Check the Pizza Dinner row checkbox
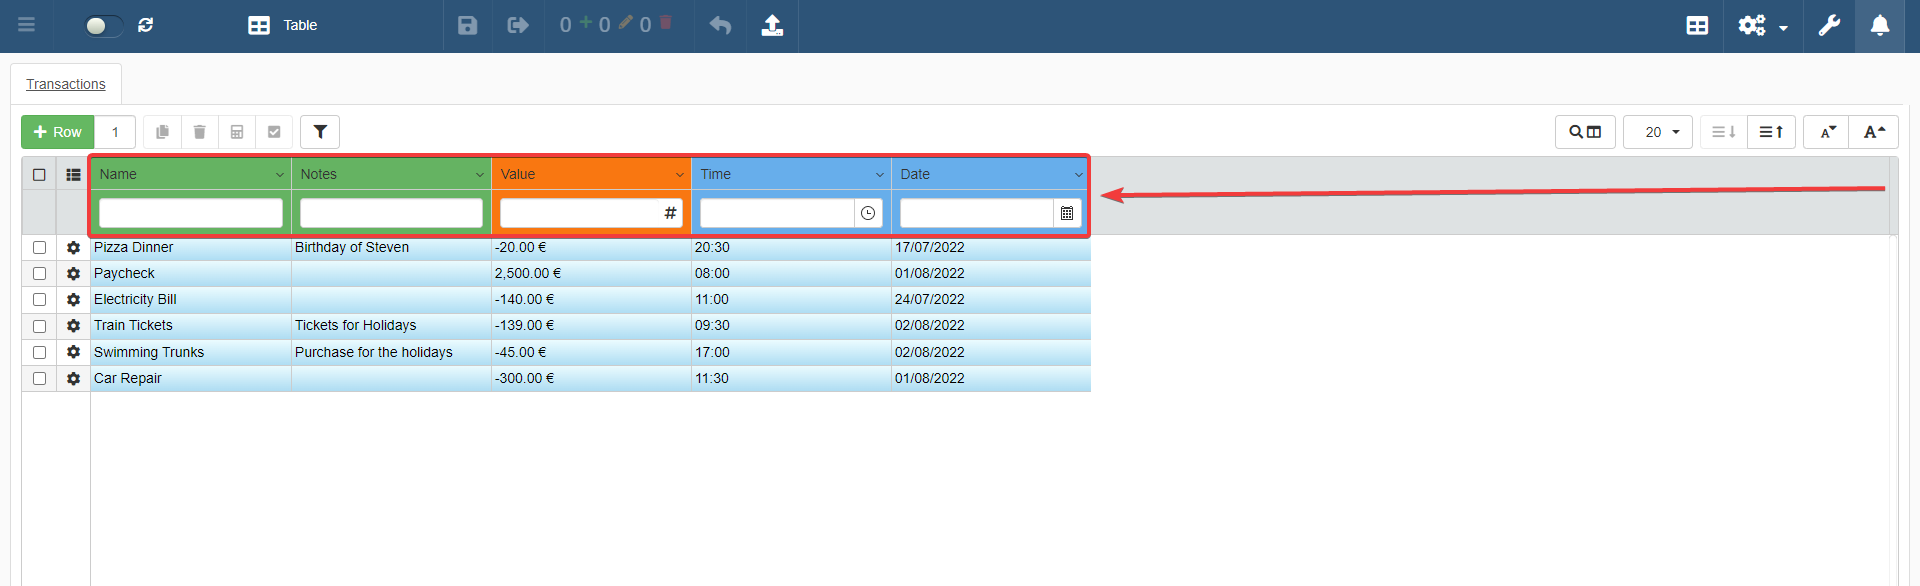The height and width of the screenshot is (586, 1920). pos(40,247)
